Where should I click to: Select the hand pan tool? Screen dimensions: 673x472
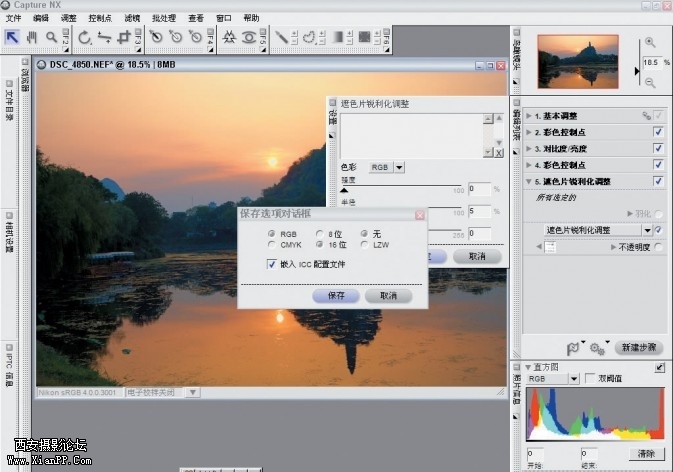click(x=31, y=37)
